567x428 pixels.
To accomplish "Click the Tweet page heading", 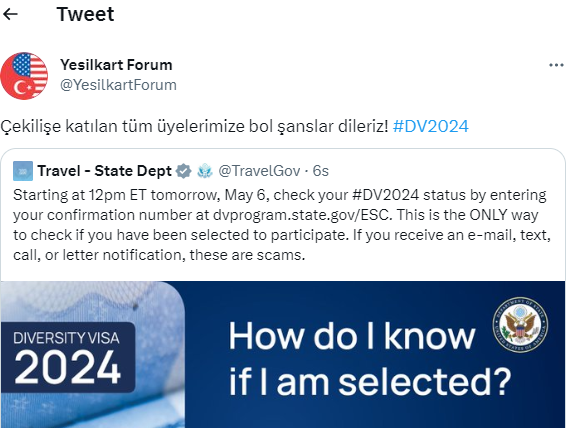I will coord(85,14).
